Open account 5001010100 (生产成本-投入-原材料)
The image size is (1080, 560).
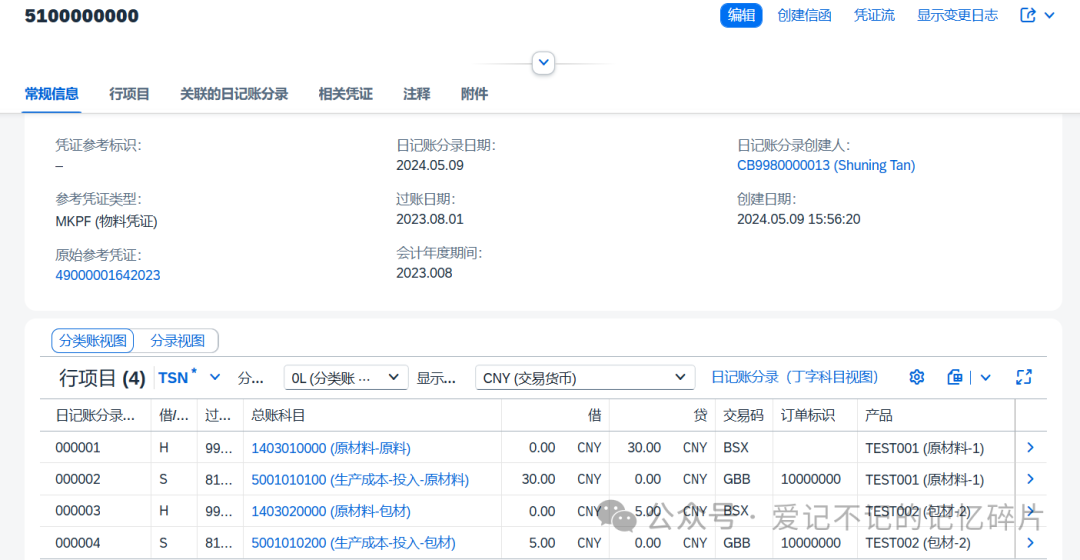coord(360,480)
